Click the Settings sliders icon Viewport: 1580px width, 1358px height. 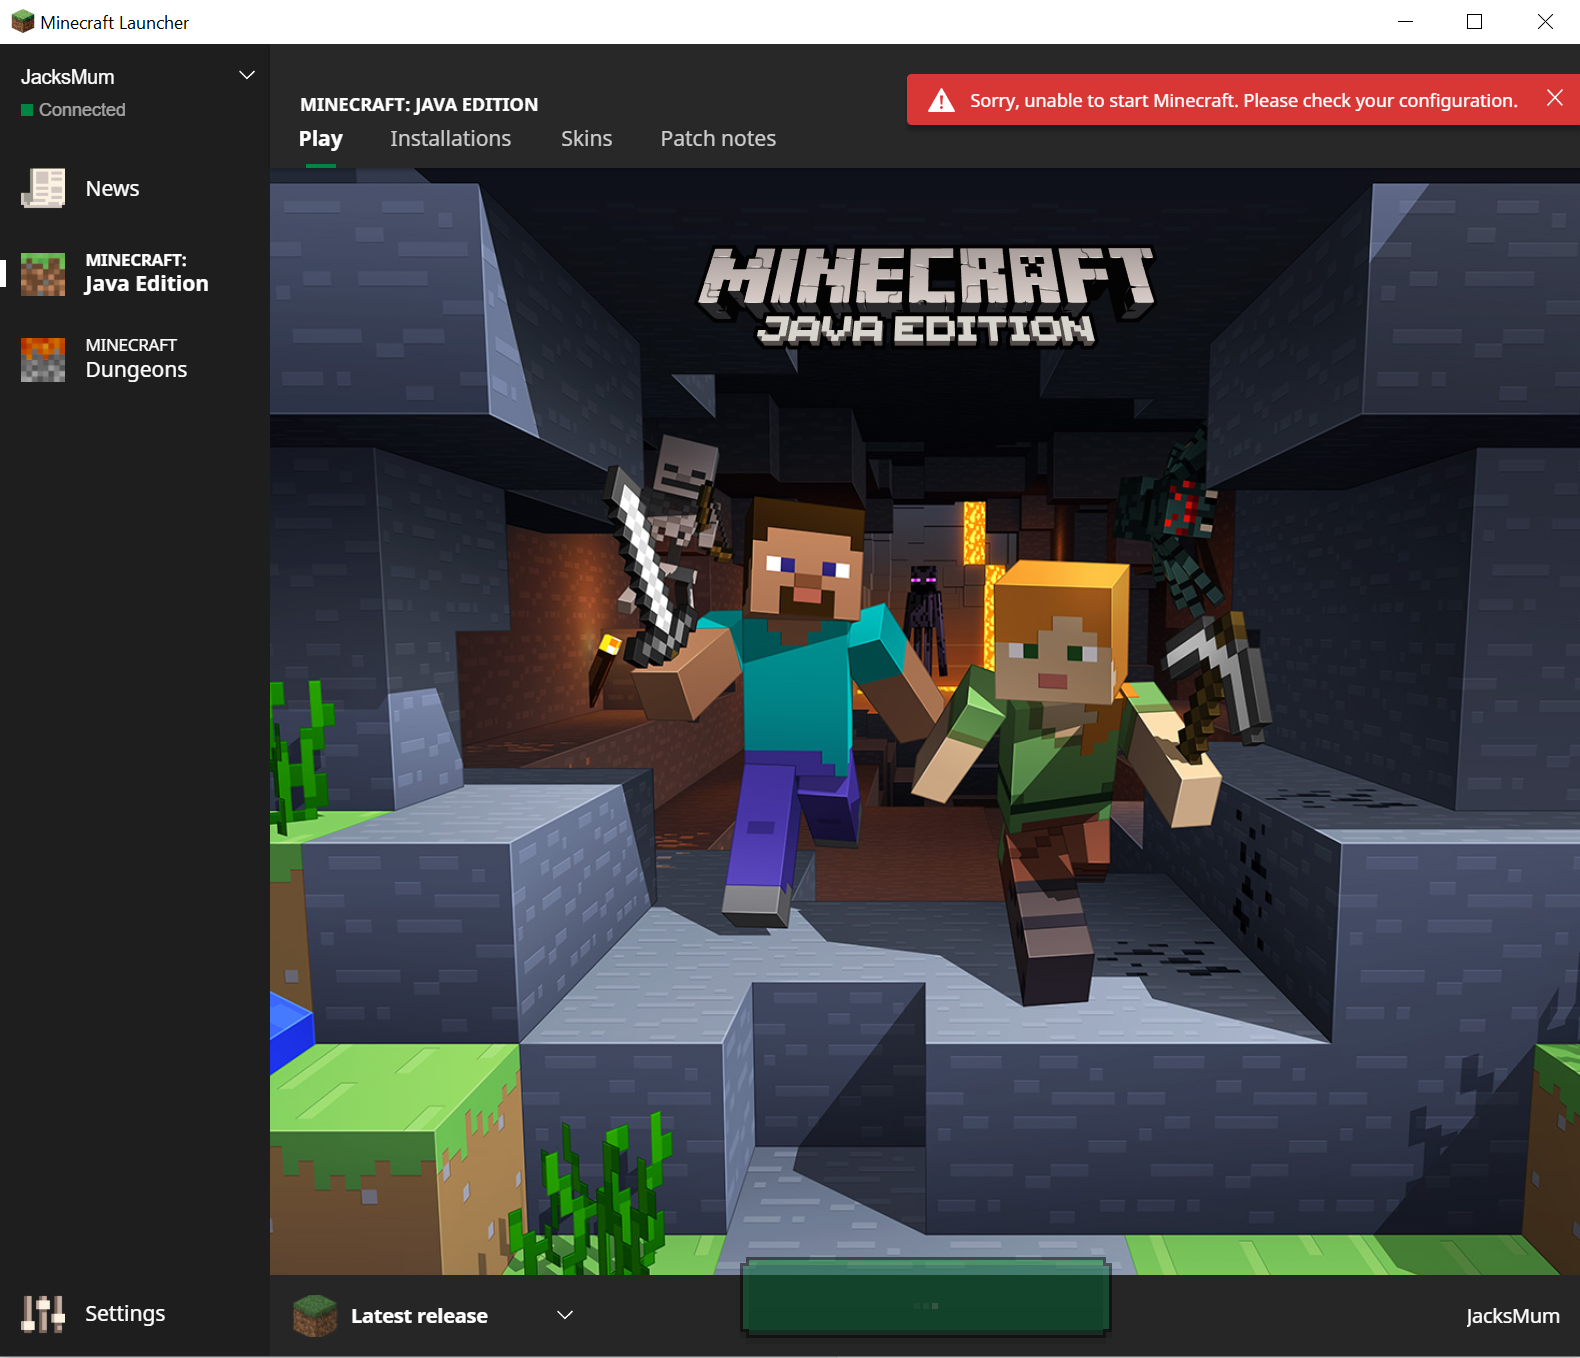point(43,1314)
